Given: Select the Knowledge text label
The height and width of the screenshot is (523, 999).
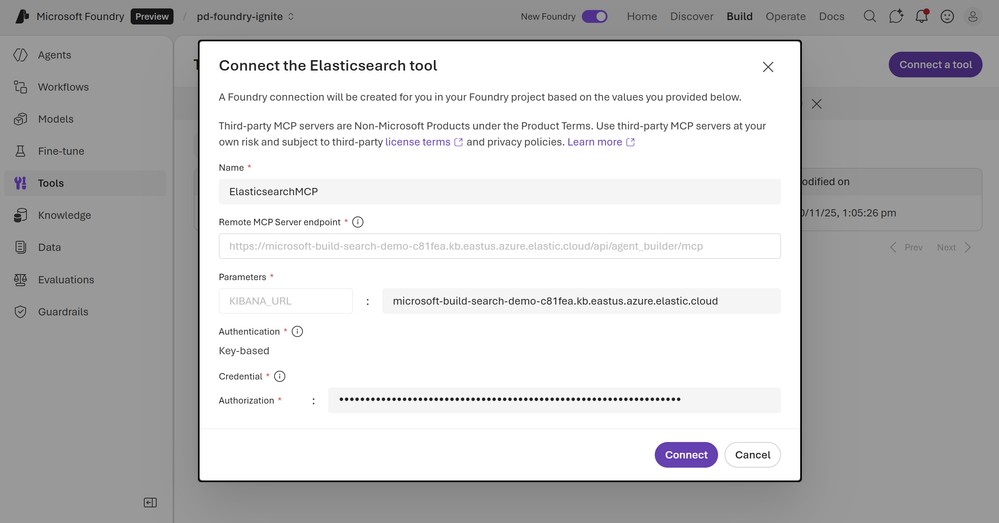Looking at the screenshot, I should click(x=64, y=215).
